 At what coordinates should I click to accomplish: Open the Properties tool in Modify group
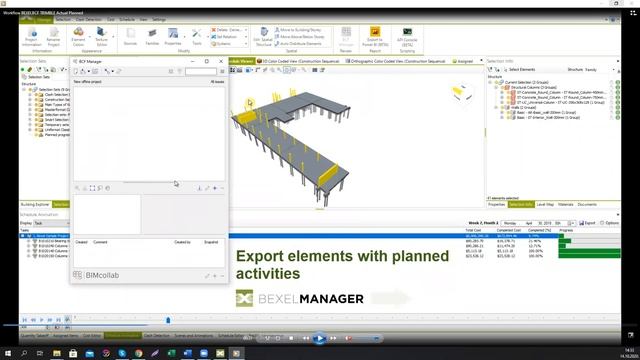[x=173, y=37]
